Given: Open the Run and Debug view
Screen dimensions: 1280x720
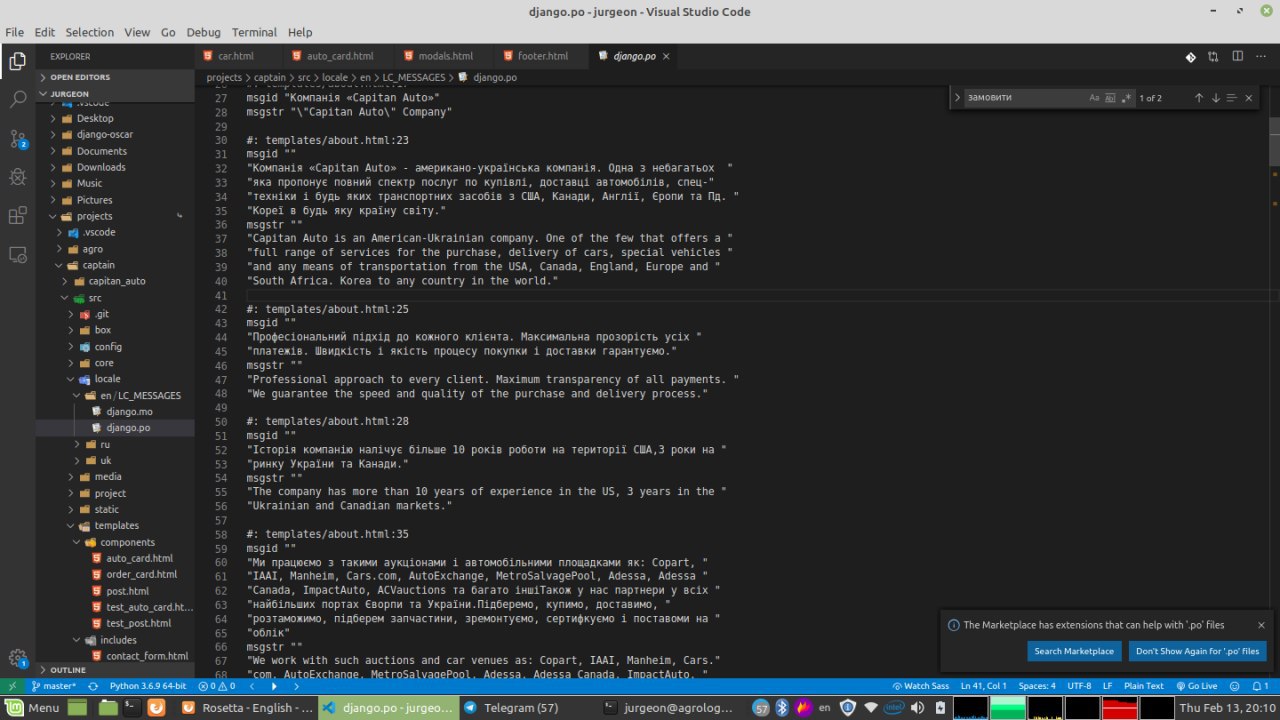Looking at the screenshot, I should [17, 177].
